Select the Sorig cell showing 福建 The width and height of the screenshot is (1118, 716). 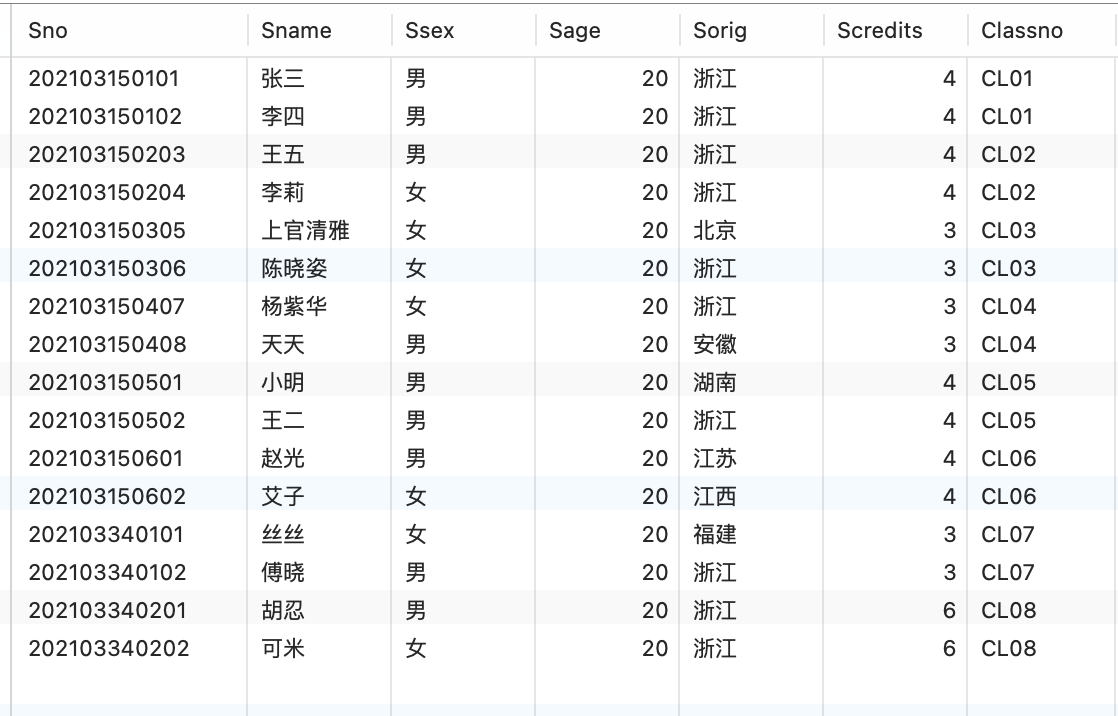[715, 535]
